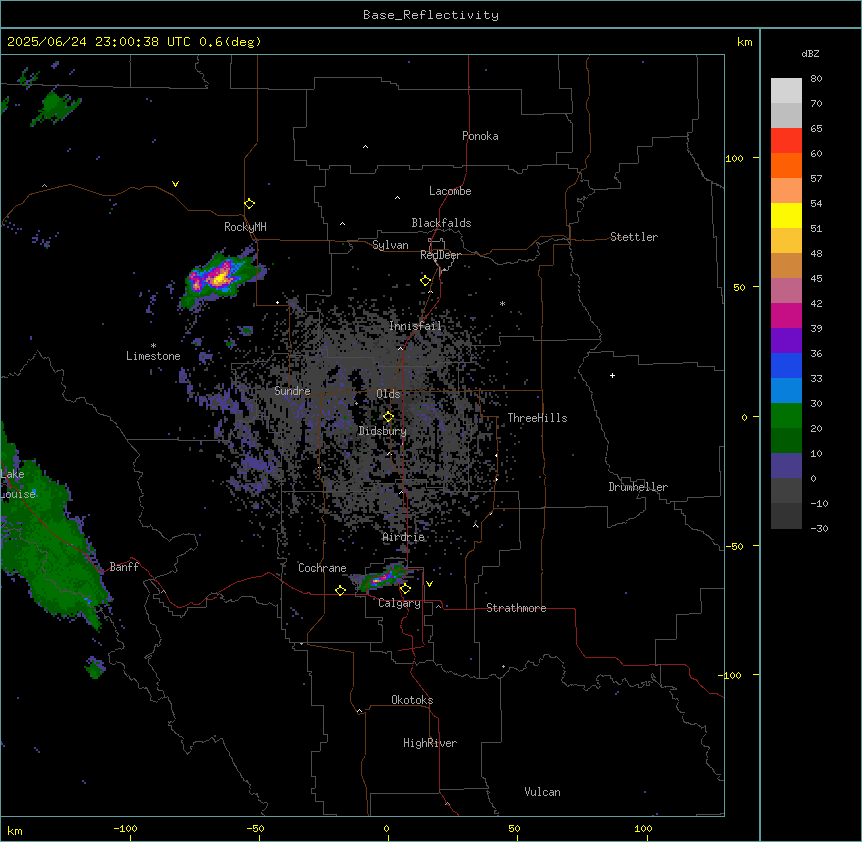This screenshot has width=862, height=842.
Task: Click the 51 dBZ yellow legend swatch
Action: [x=786, y=215]
